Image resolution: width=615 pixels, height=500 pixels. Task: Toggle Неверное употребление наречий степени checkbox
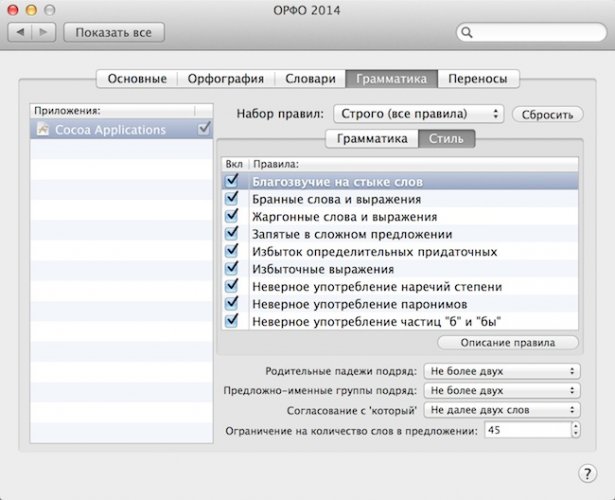click(232, 285)
